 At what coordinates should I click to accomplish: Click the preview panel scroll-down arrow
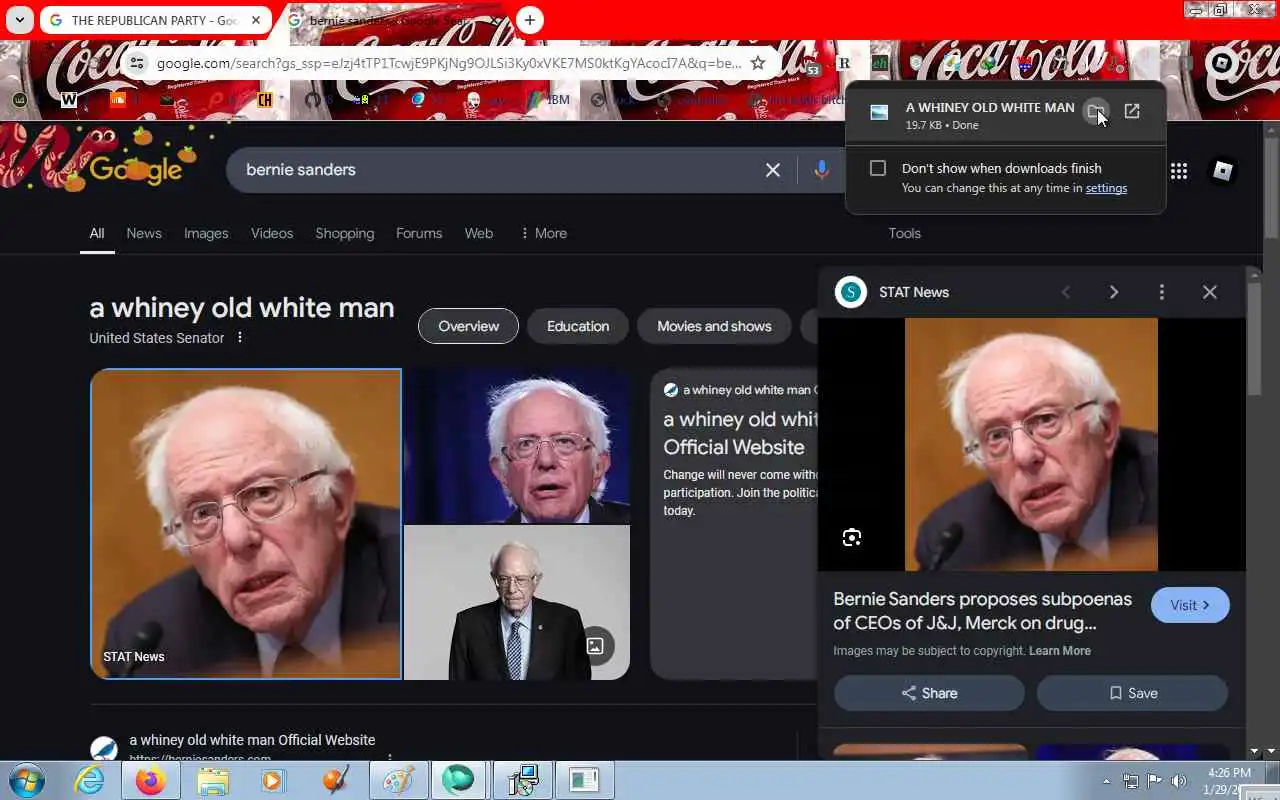1254,751
